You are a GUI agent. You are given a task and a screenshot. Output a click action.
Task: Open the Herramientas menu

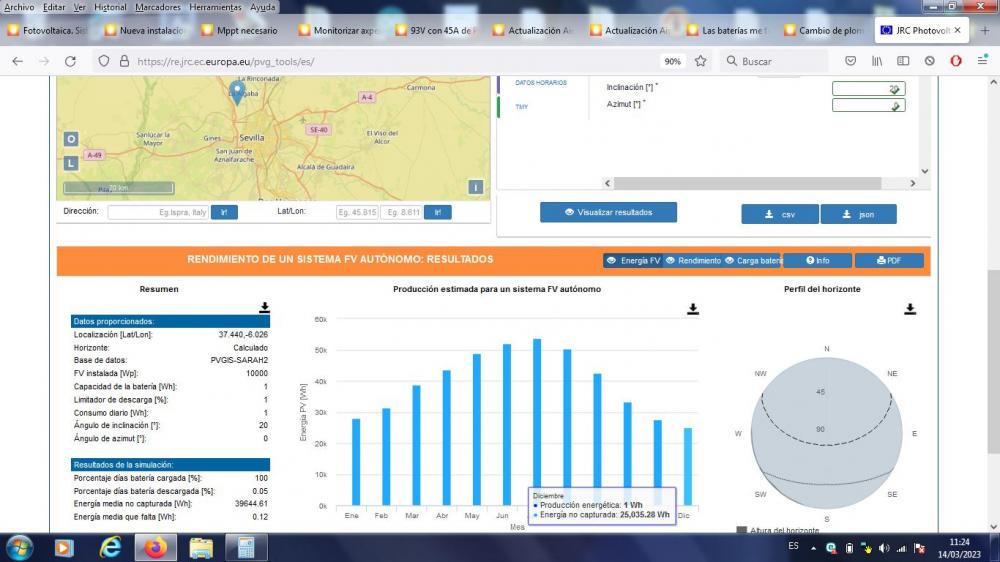(x=215, y=7)
